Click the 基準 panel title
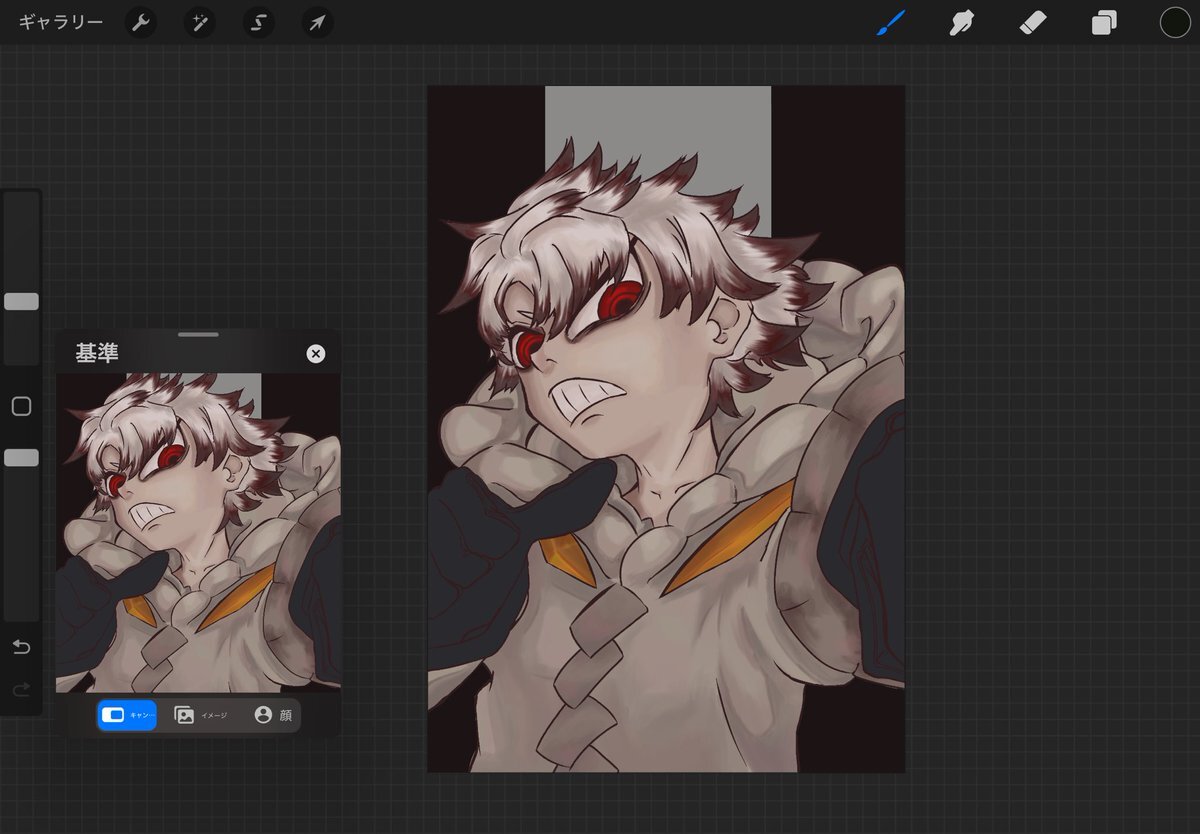This screenshot has width=1200, height=834. pyautogui.click(x=97, y=353)
